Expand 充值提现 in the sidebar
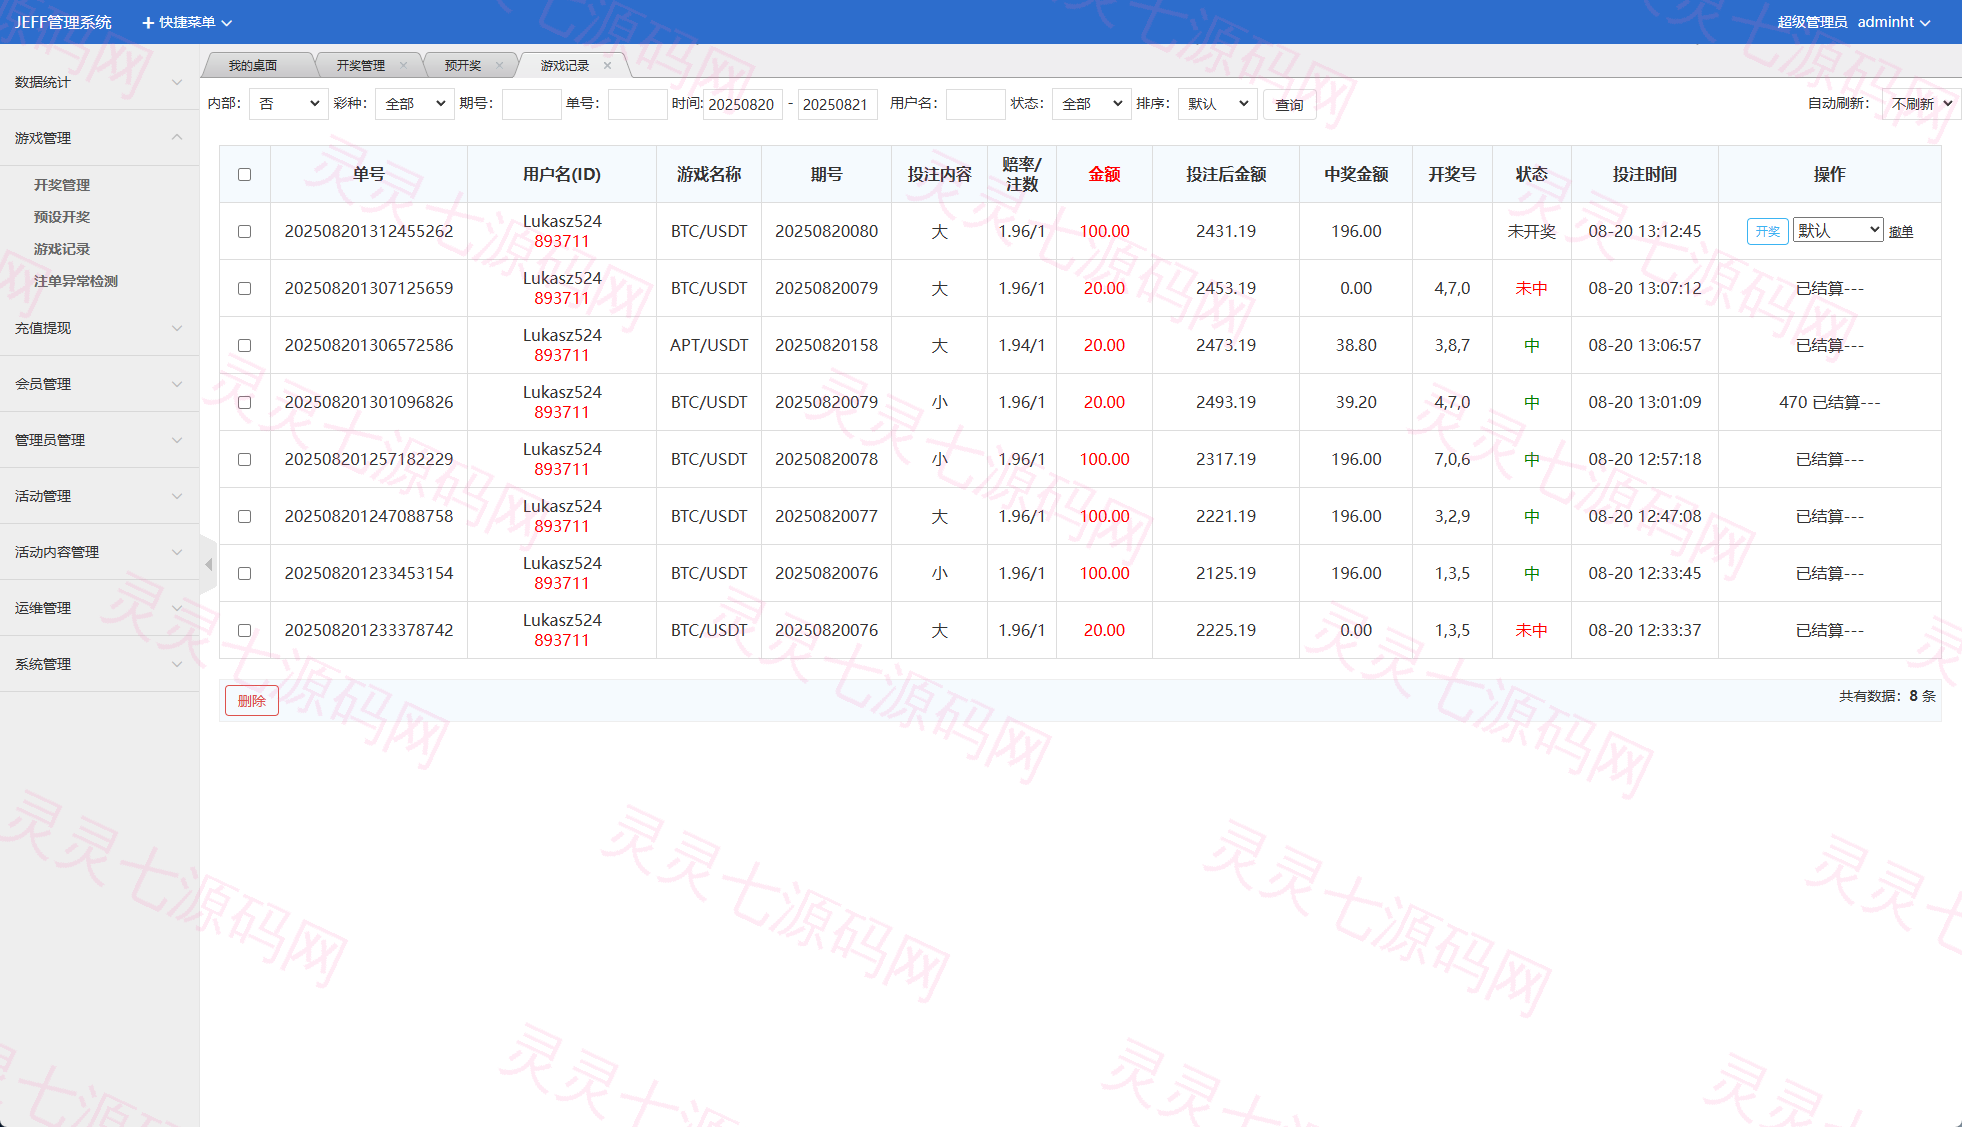Viewport: 1962px width, 1127px height. pyautogui.click(x=99, y=328)
